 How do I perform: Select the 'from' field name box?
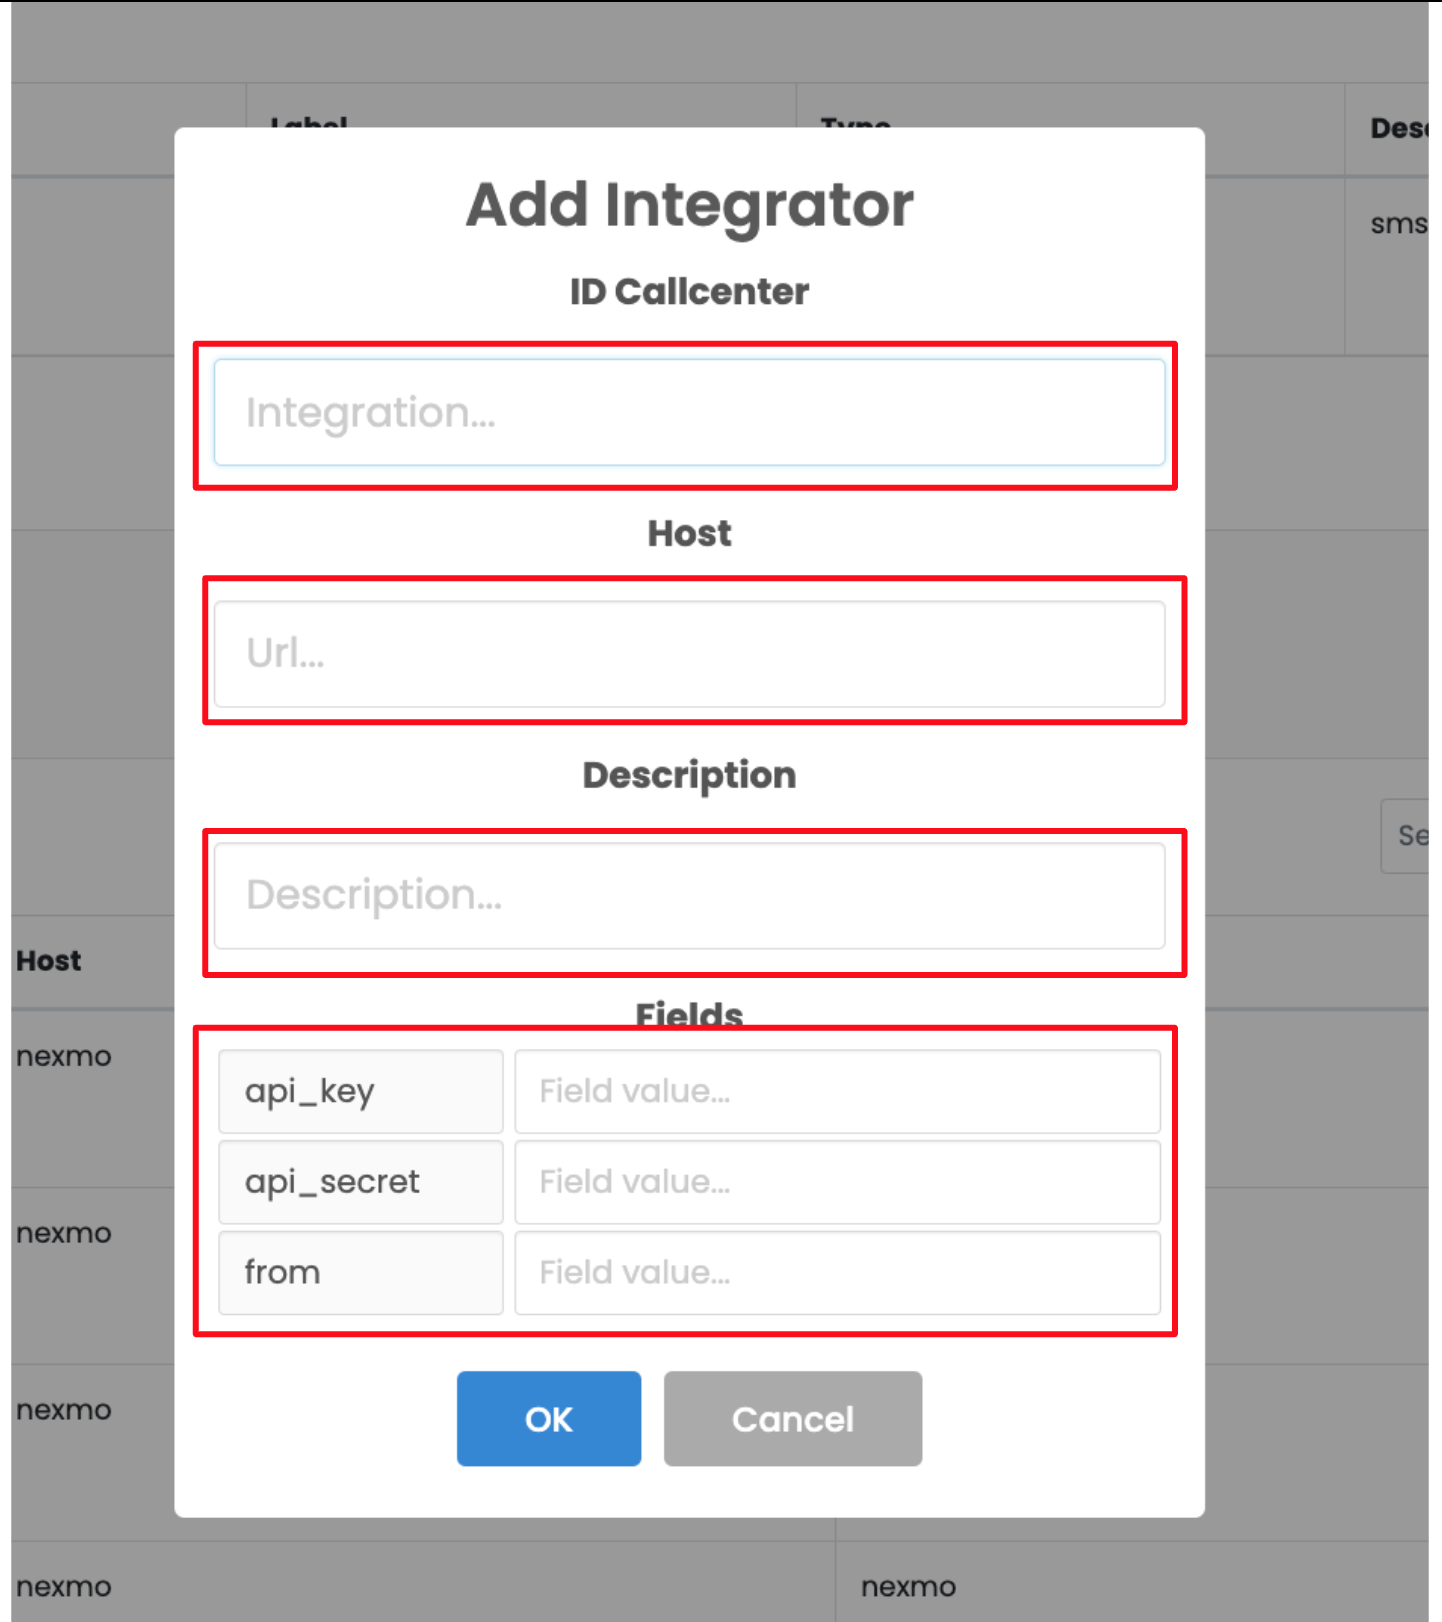pos(360,1273)
